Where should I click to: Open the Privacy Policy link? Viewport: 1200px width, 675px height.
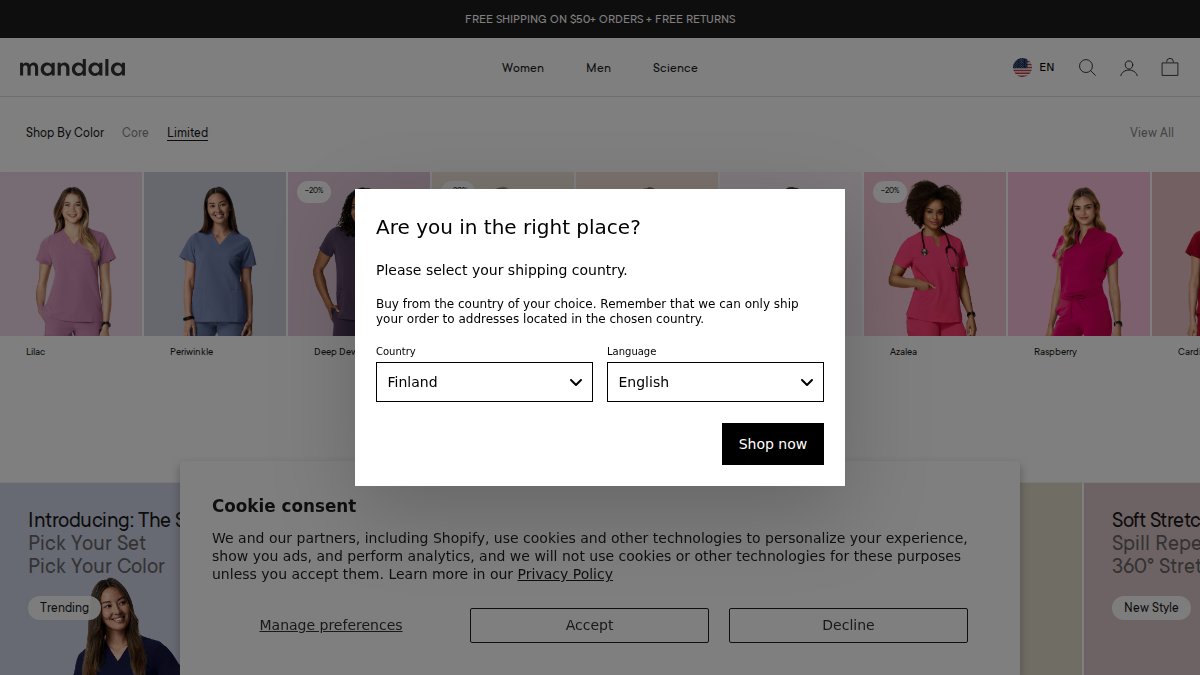[565, 574]
